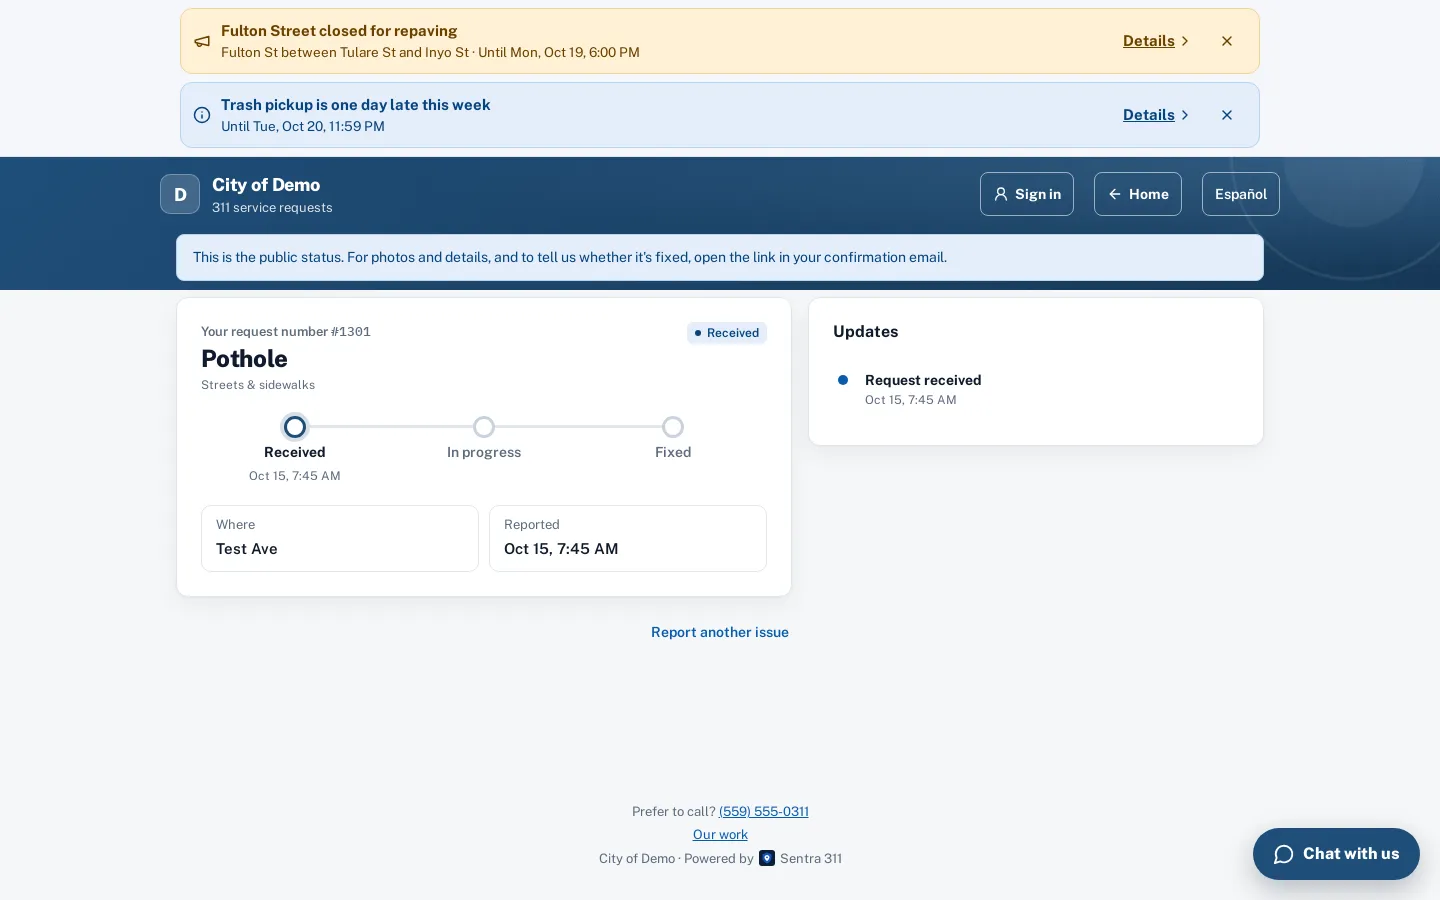Call the (559) 555-0311 phone link
This screenshot has height=900, width=1440.
(764, 811)
